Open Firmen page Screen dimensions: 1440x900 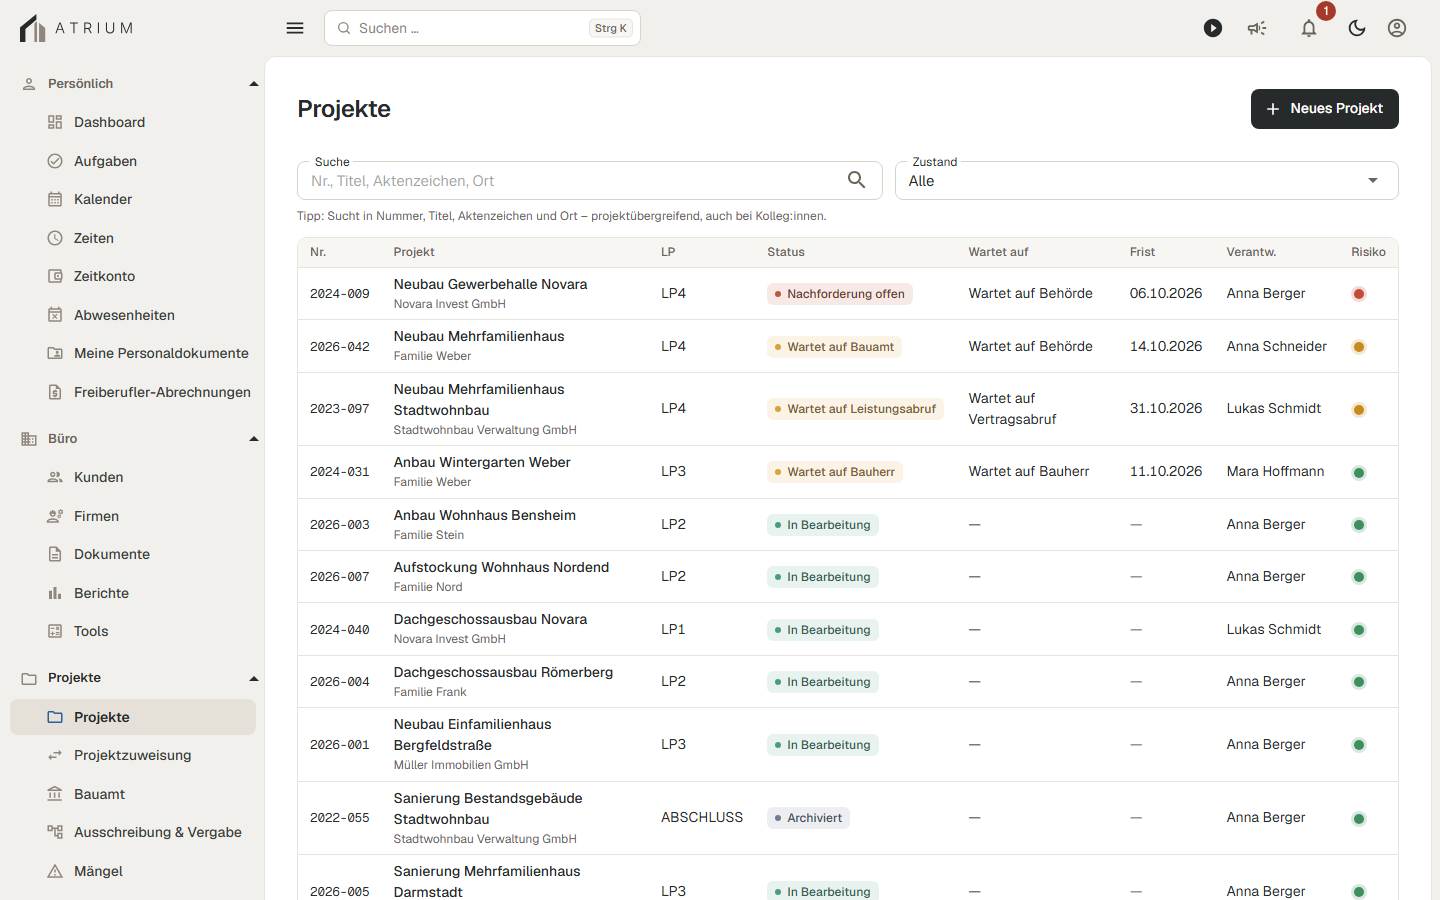pos(133,516)
